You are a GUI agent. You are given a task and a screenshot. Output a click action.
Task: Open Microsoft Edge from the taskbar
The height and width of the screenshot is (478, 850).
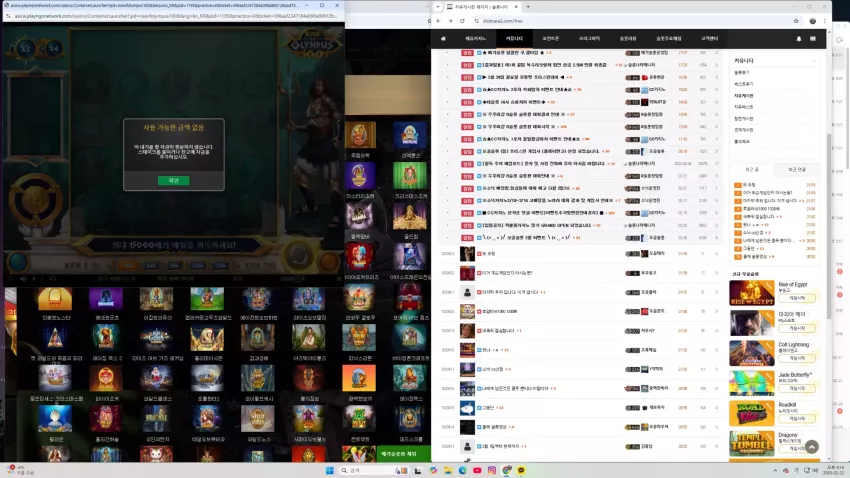point(462,470)
